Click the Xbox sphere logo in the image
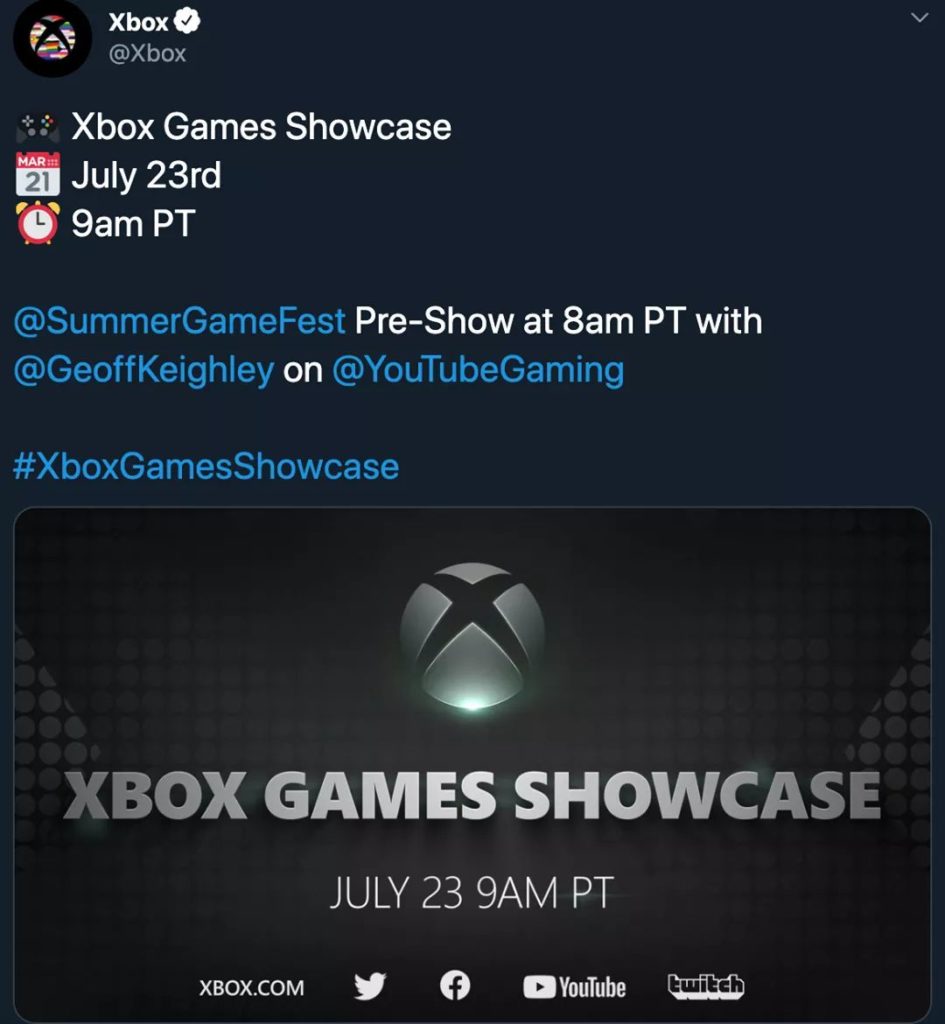Image resolution: width=945 pixels, height=1024 pixels. pos(472,636)
